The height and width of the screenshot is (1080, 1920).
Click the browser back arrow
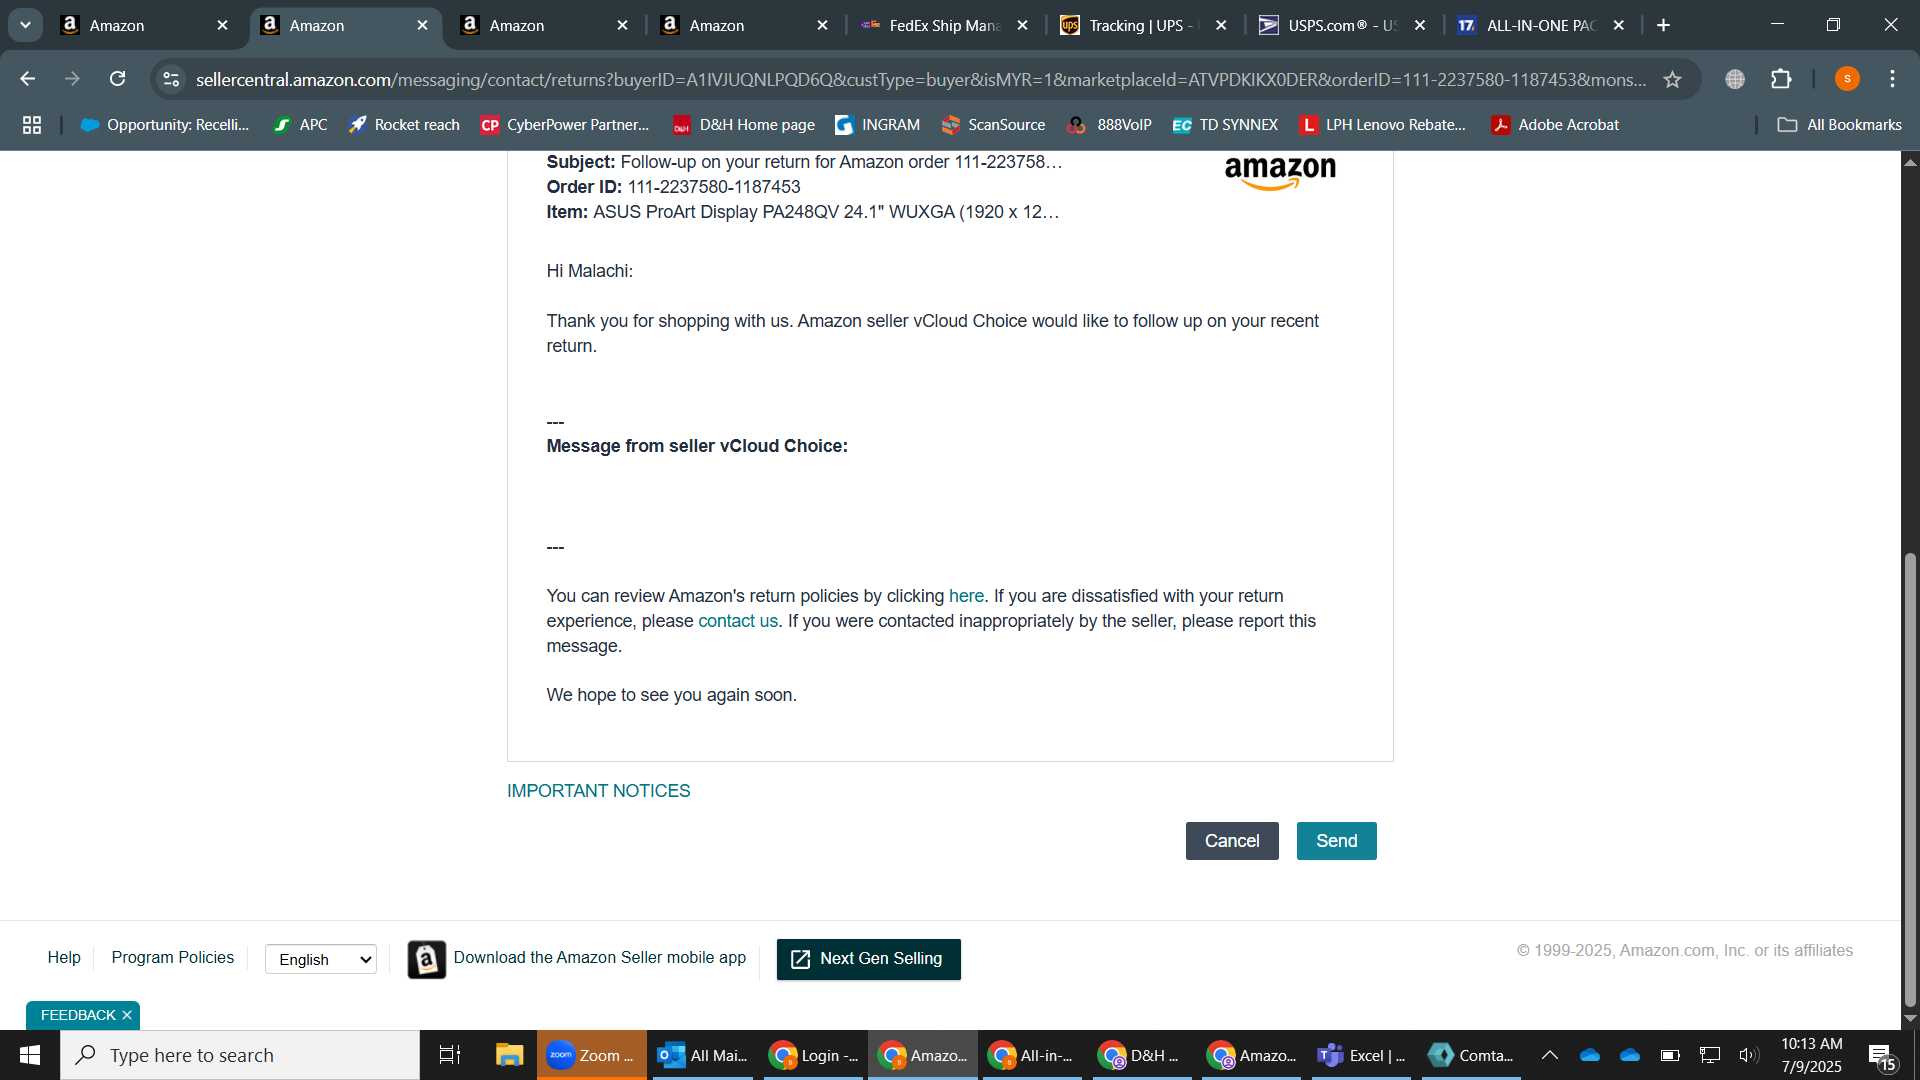[x=28, y=79]
